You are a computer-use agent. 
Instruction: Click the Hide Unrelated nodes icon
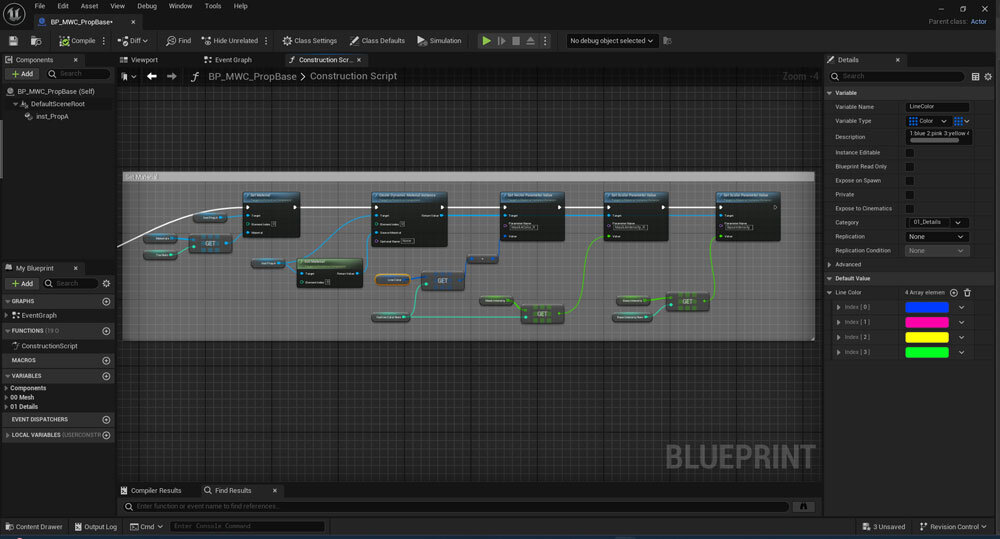pos(205,41)
